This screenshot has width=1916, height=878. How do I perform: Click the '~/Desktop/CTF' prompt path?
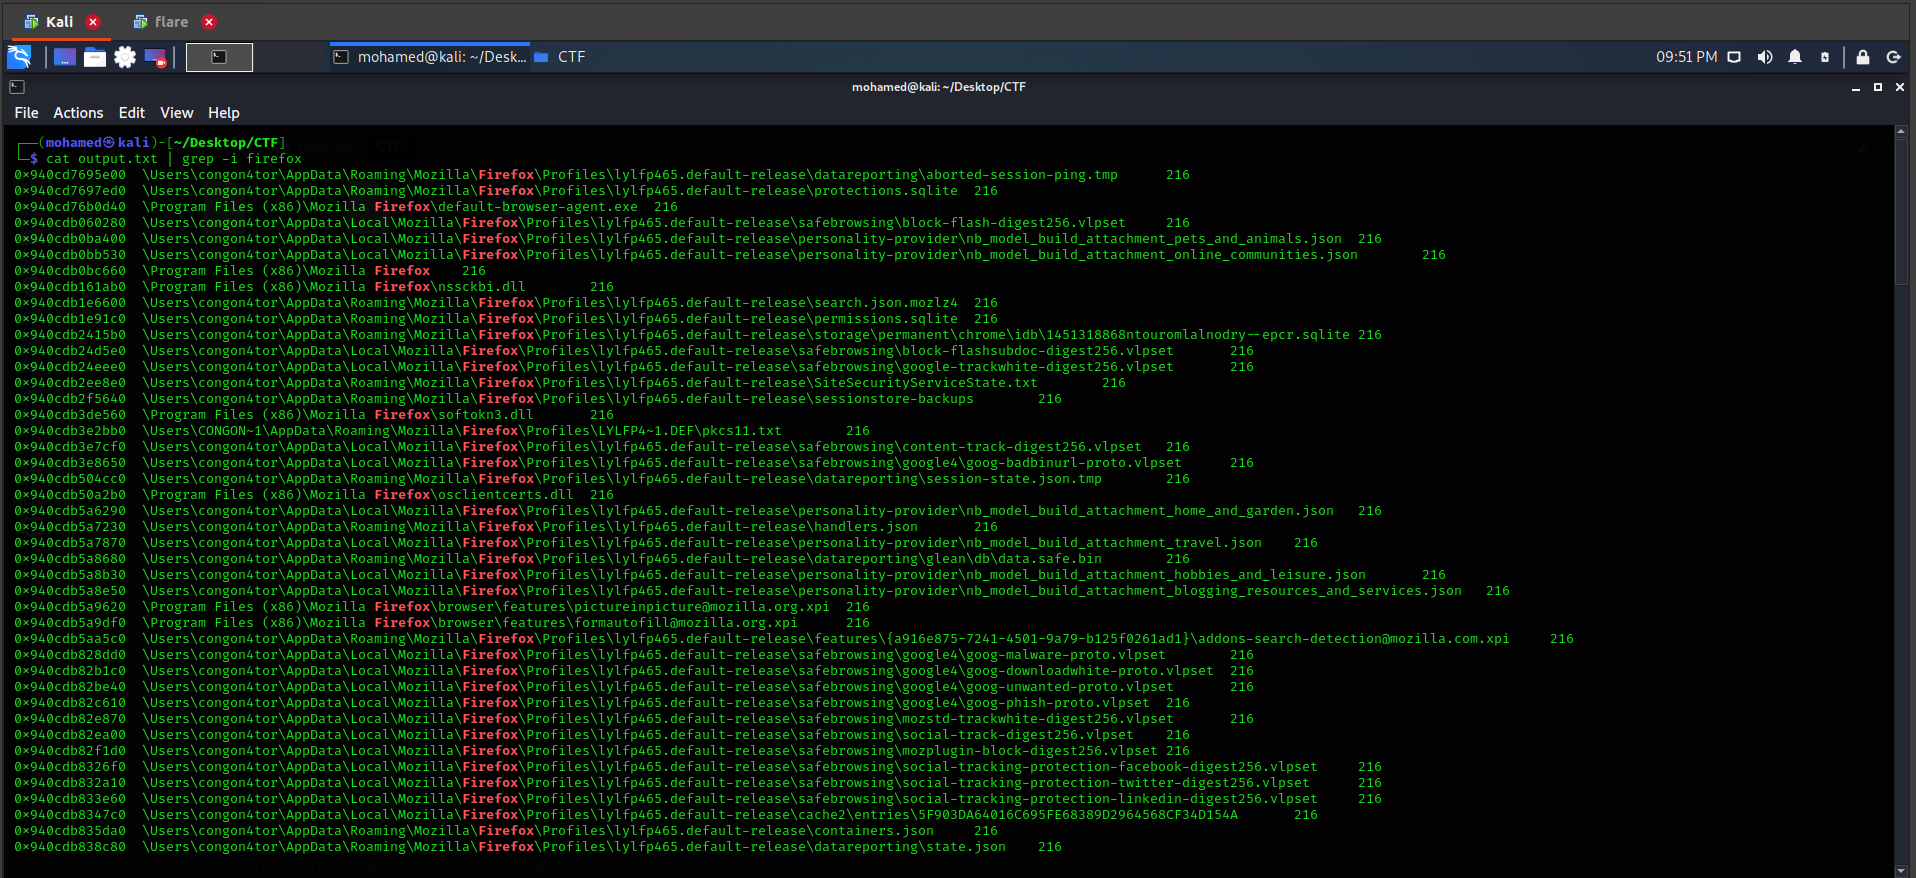226,143
